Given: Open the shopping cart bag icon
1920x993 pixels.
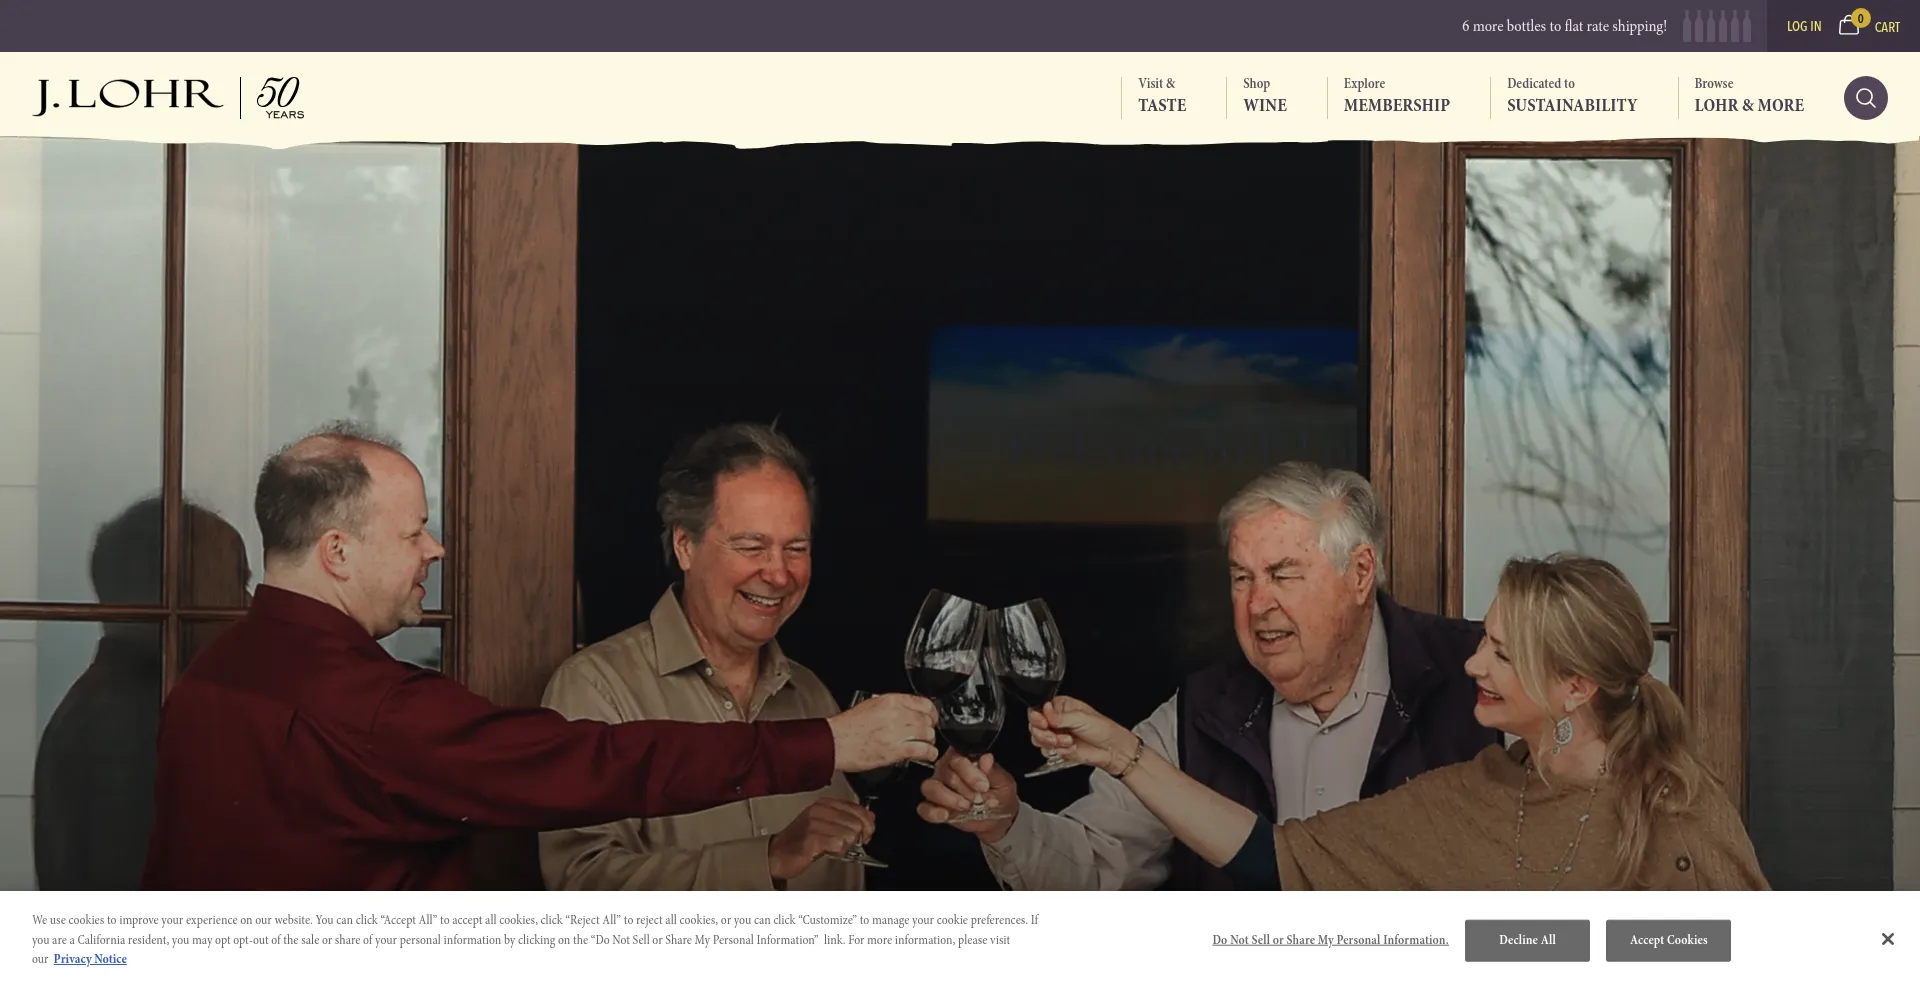Looking at the screenshot, I should pos(1848,26).
